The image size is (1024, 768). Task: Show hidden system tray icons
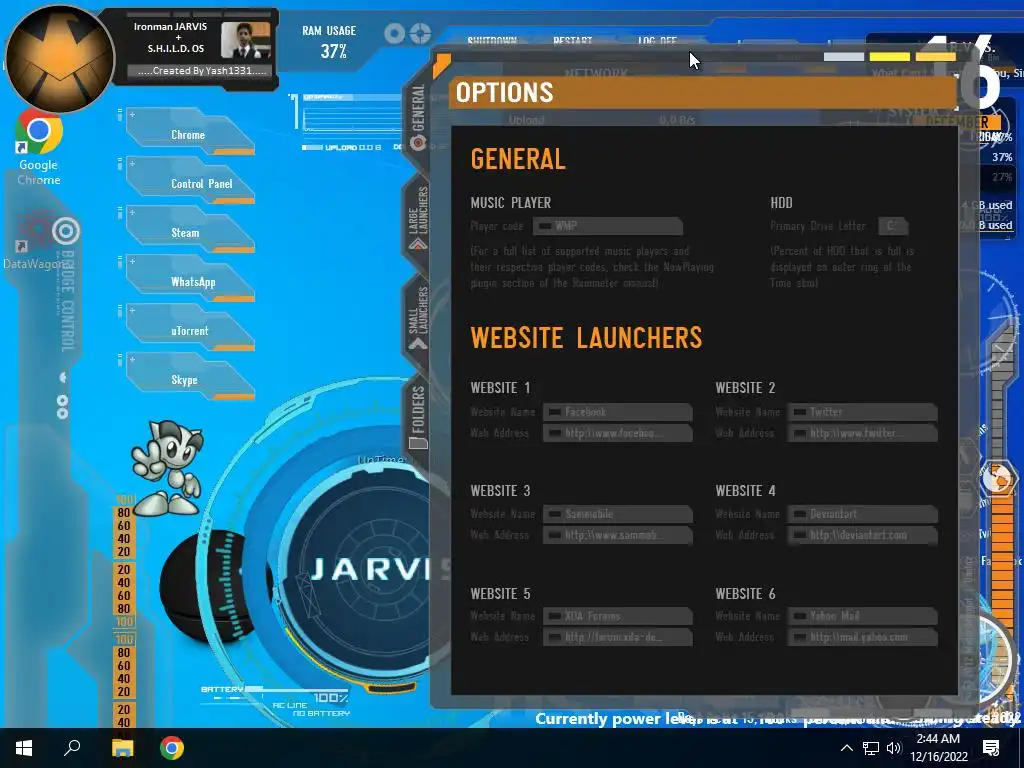click(846, 748)
